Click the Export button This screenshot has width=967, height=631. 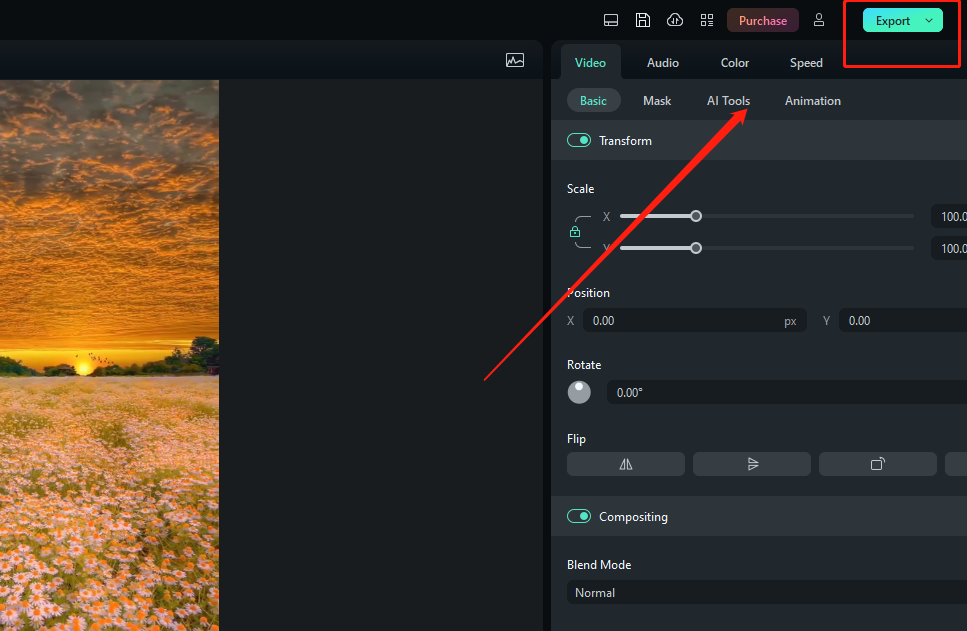[x=891, y=19]
